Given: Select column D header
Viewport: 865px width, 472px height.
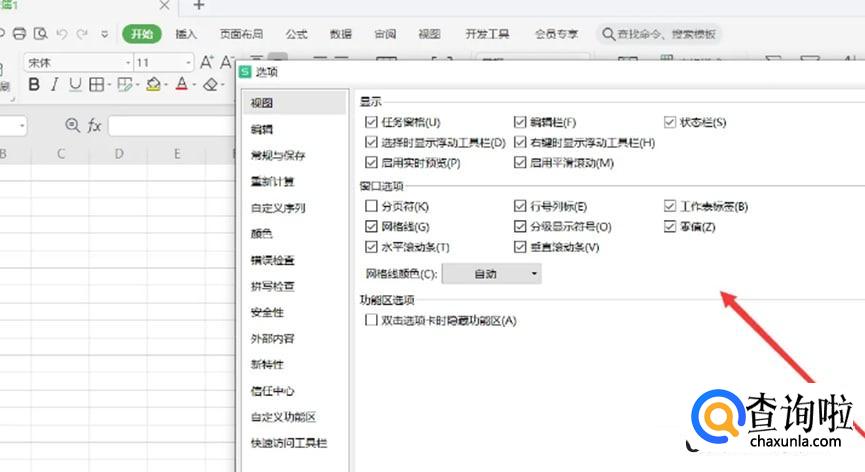Looking at the screenshot, I should click(x=119, y=154).
